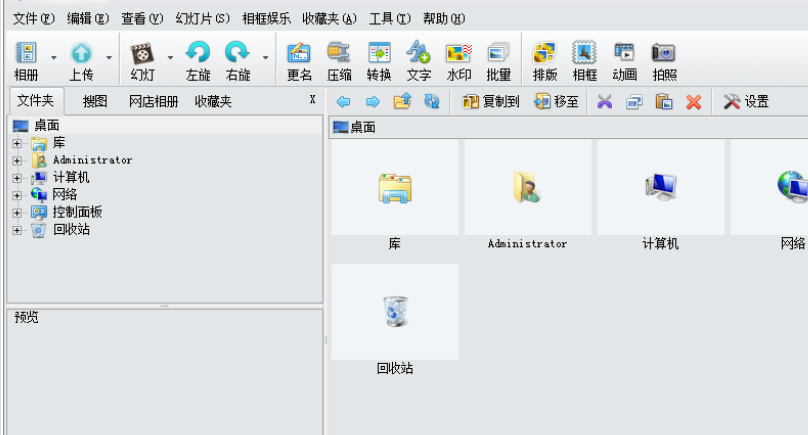This screenshot has width=808, height=435.
Task: Expand the 计算机 tree node
Action: [17, 178]
